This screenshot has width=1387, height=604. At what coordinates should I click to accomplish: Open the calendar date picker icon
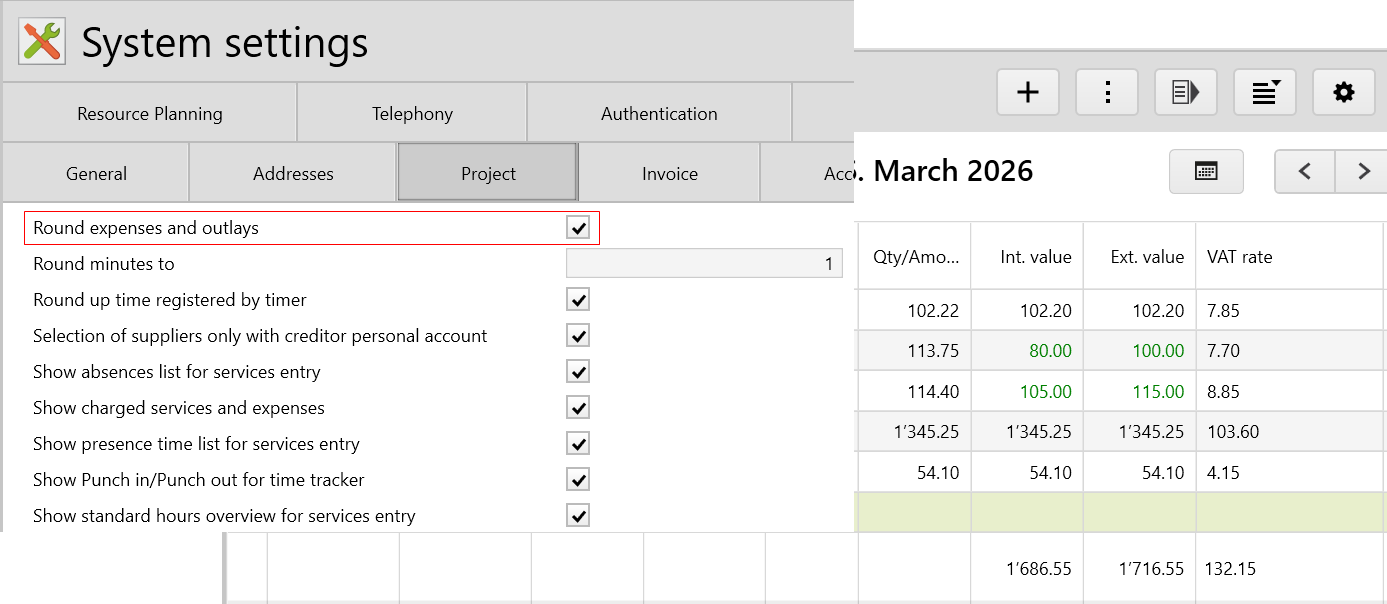tap(1206, 171)
